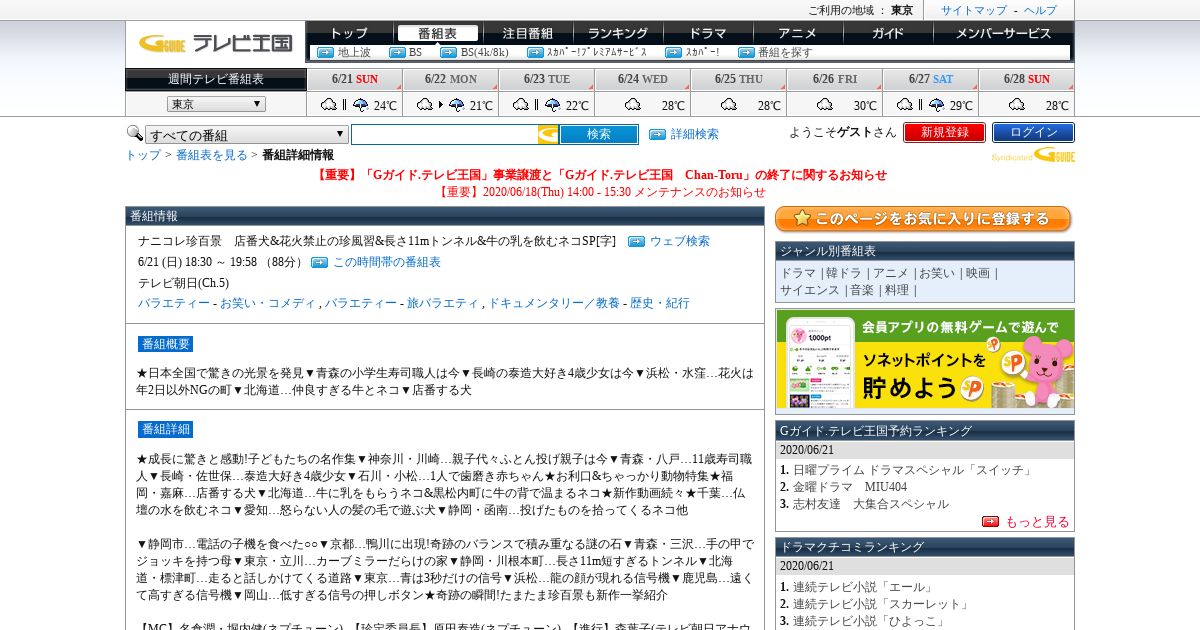This screenshot has height=630, width=1200.
Task: Click 料理 in genre list
Action: coord(897,290)
